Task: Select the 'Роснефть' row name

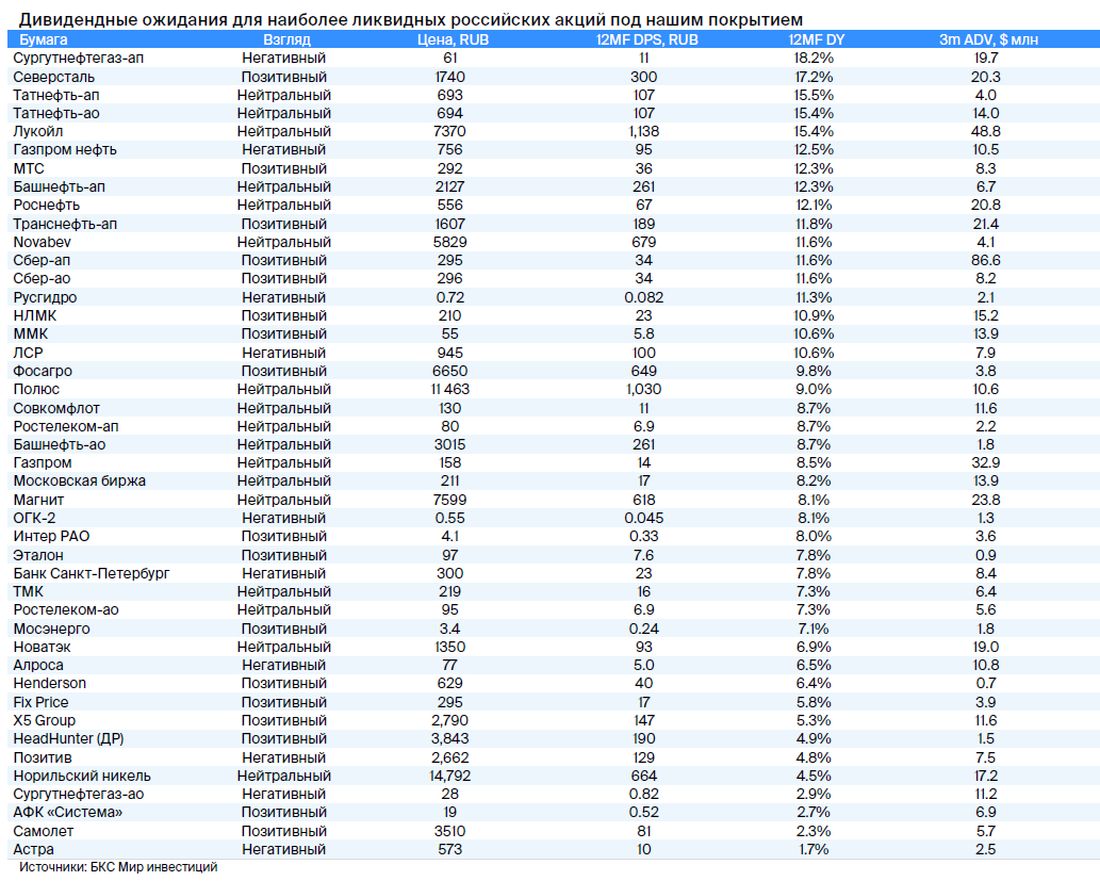Action: (x=46, y=206)
